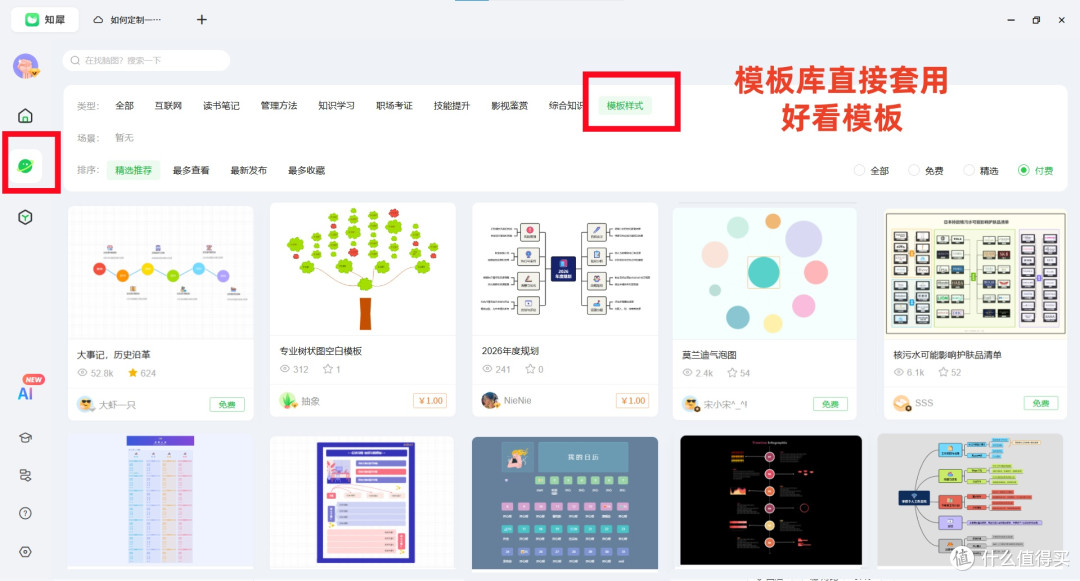
Task: Open the 大事记 timeline template thumbnail
Action: tap(160, 273)
